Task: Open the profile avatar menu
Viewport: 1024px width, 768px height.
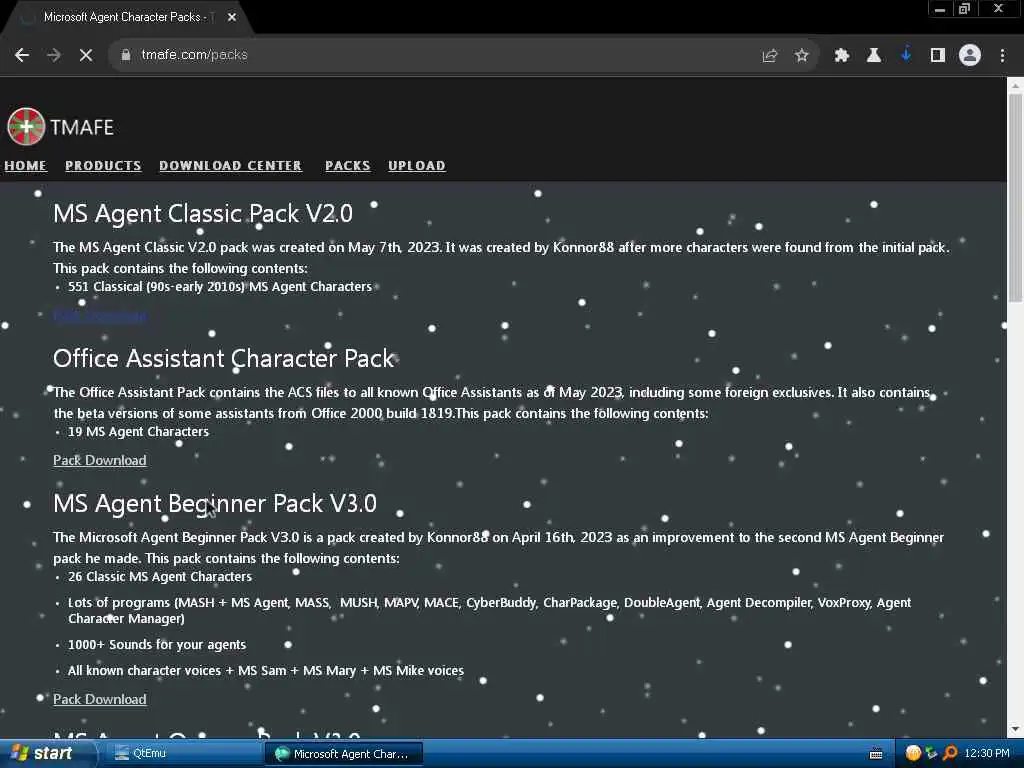Action: tap(970, 55)
